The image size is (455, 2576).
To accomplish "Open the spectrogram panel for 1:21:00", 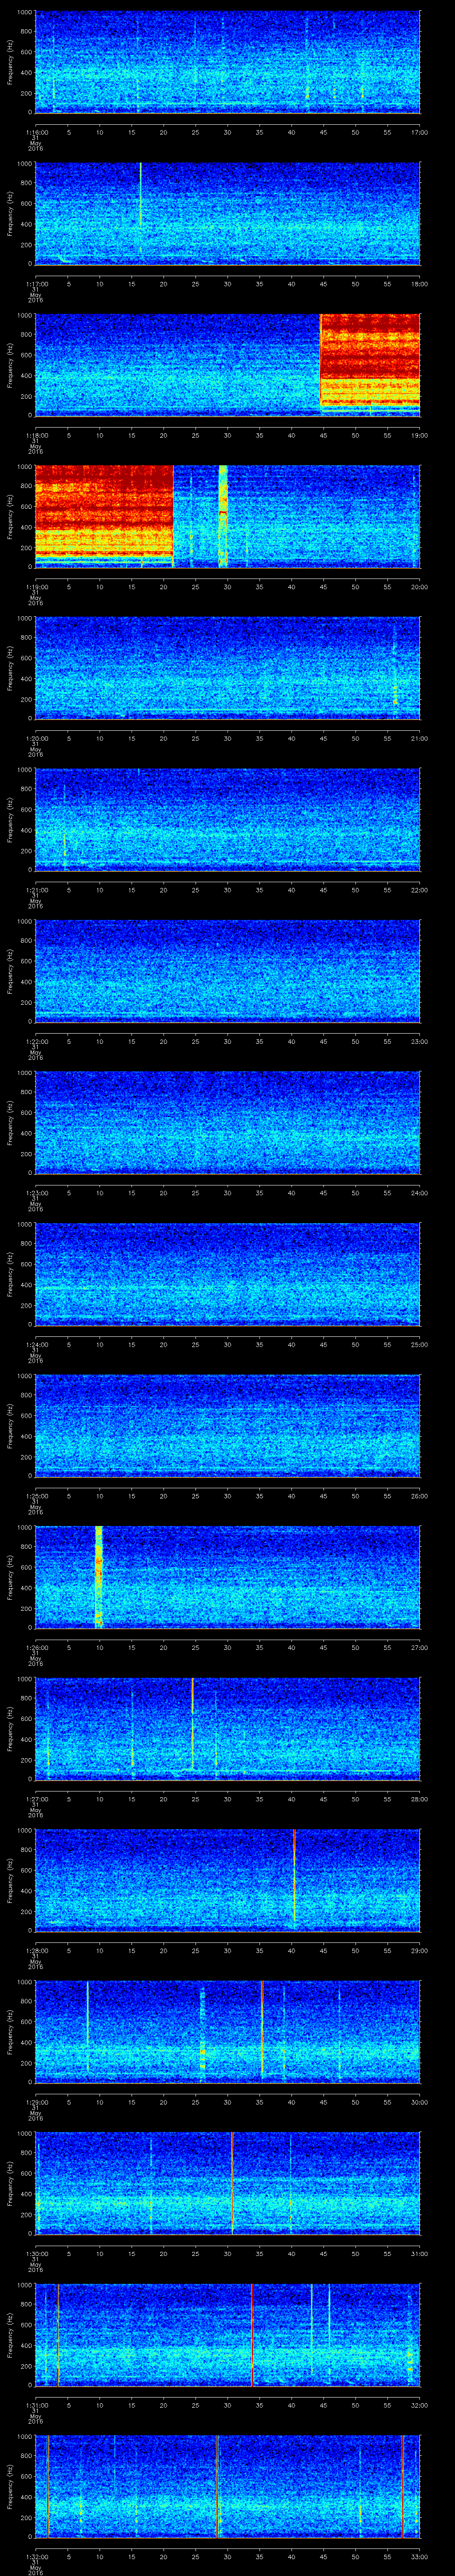I will pos(227,819).
